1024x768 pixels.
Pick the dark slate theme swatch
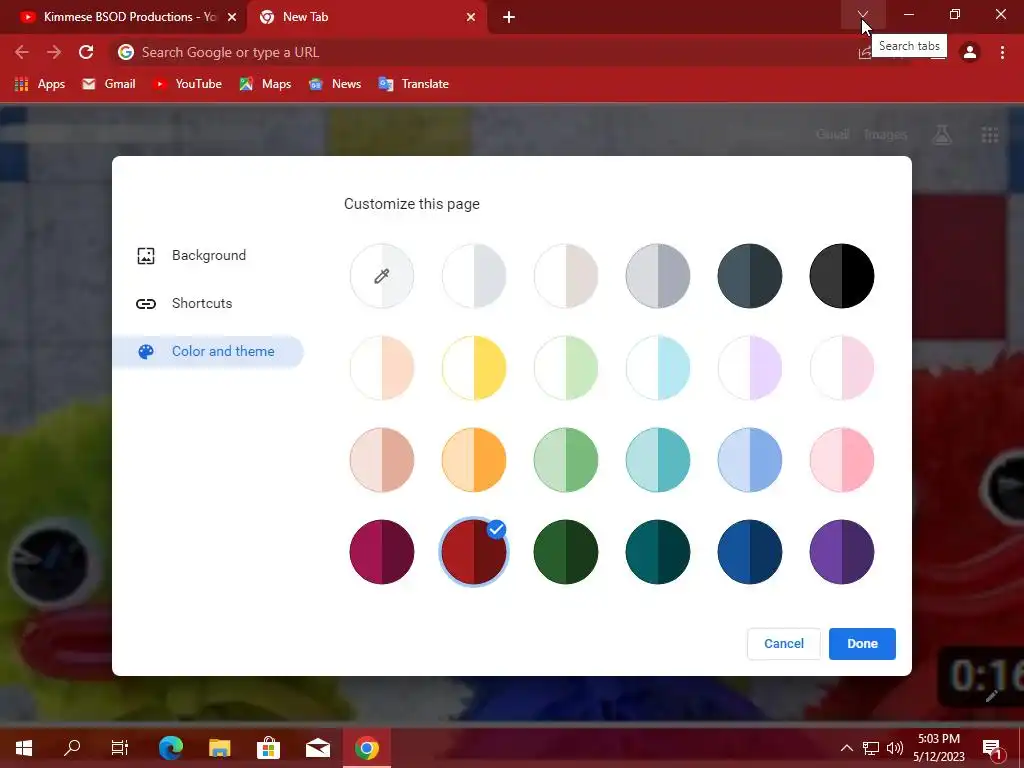tap(750, 276)
